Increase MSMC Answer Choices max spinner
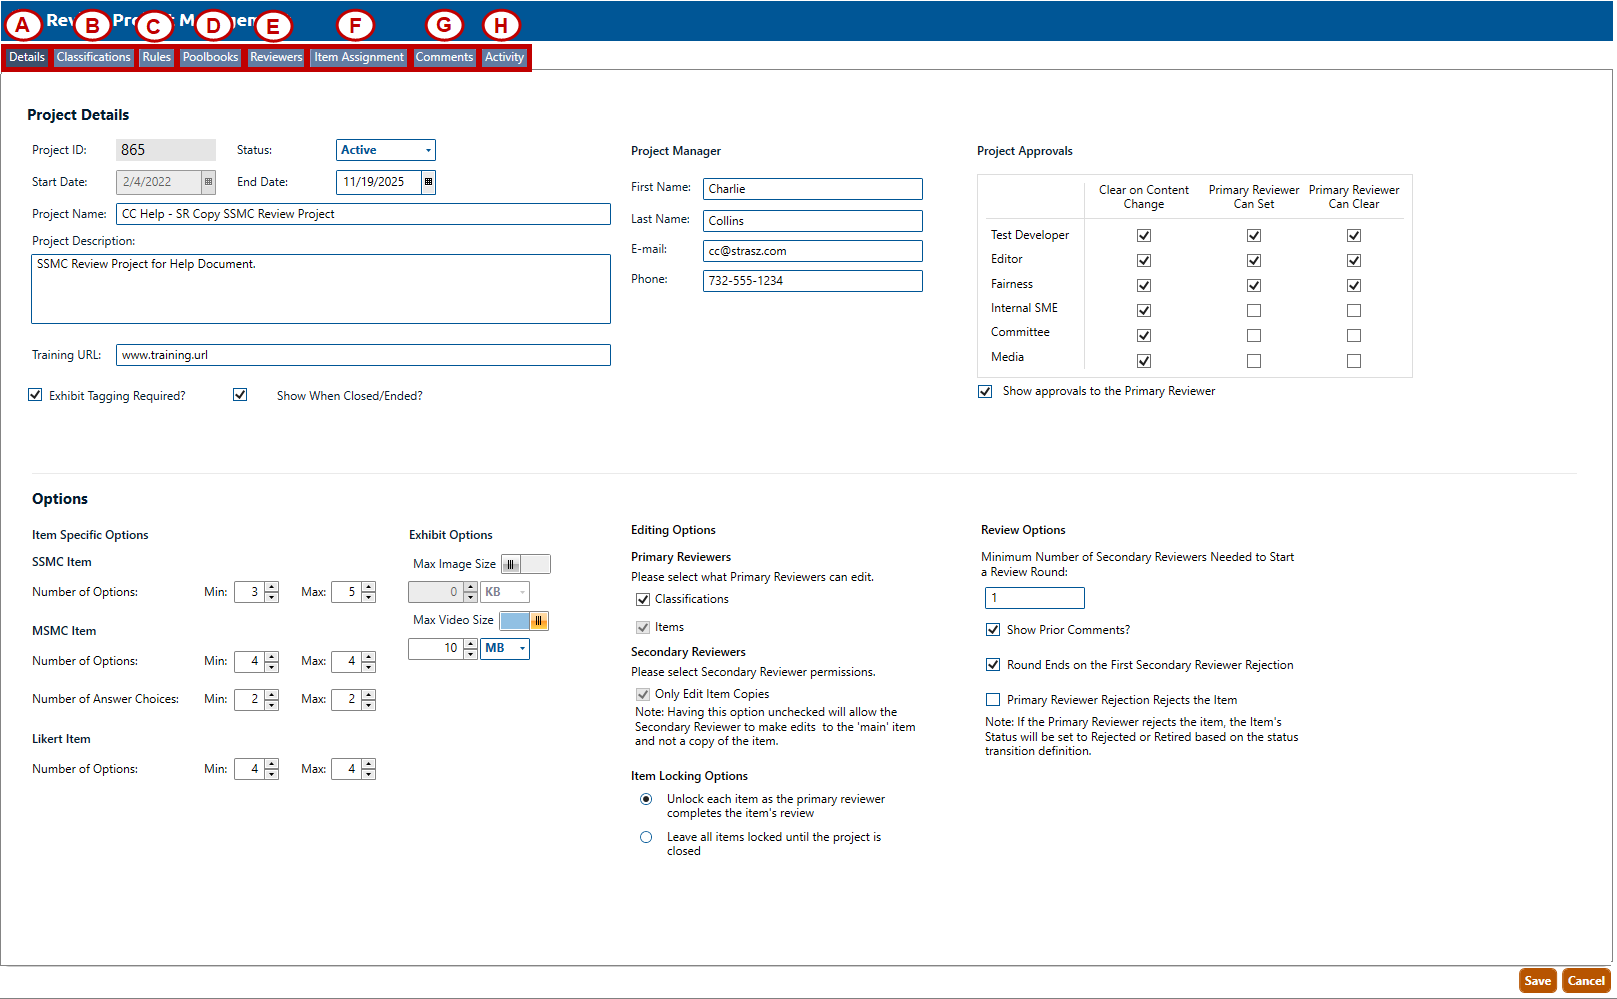 (x=369, y=694)
